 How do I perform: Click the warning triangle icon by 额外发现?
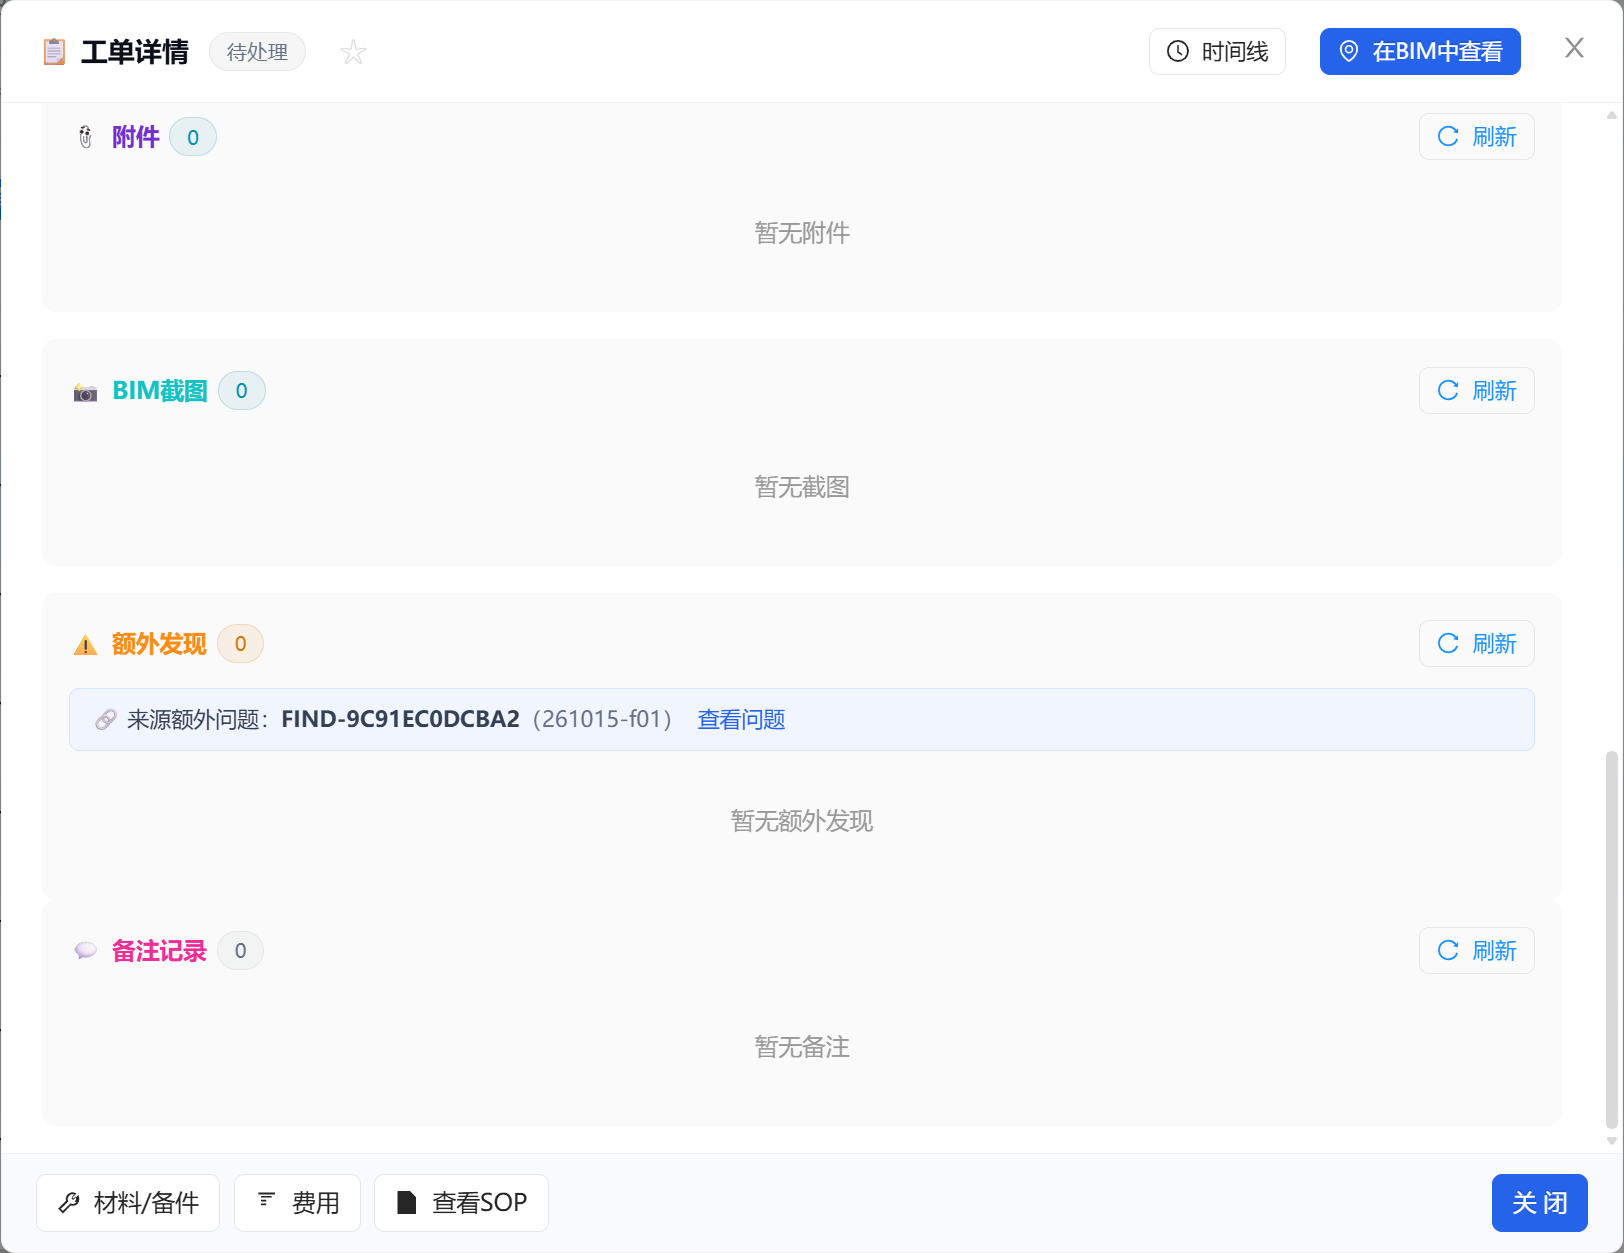86,645
